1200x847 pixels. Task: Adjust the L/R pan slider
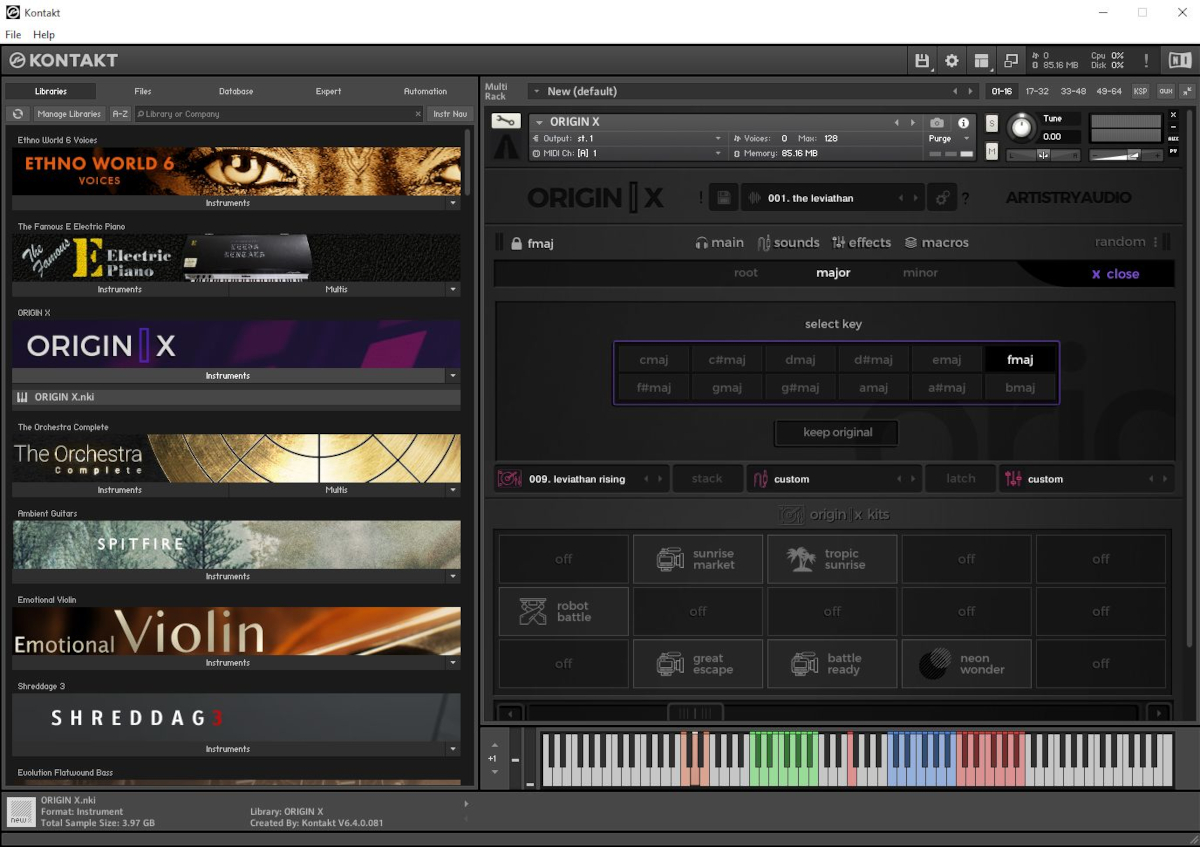1043,154
